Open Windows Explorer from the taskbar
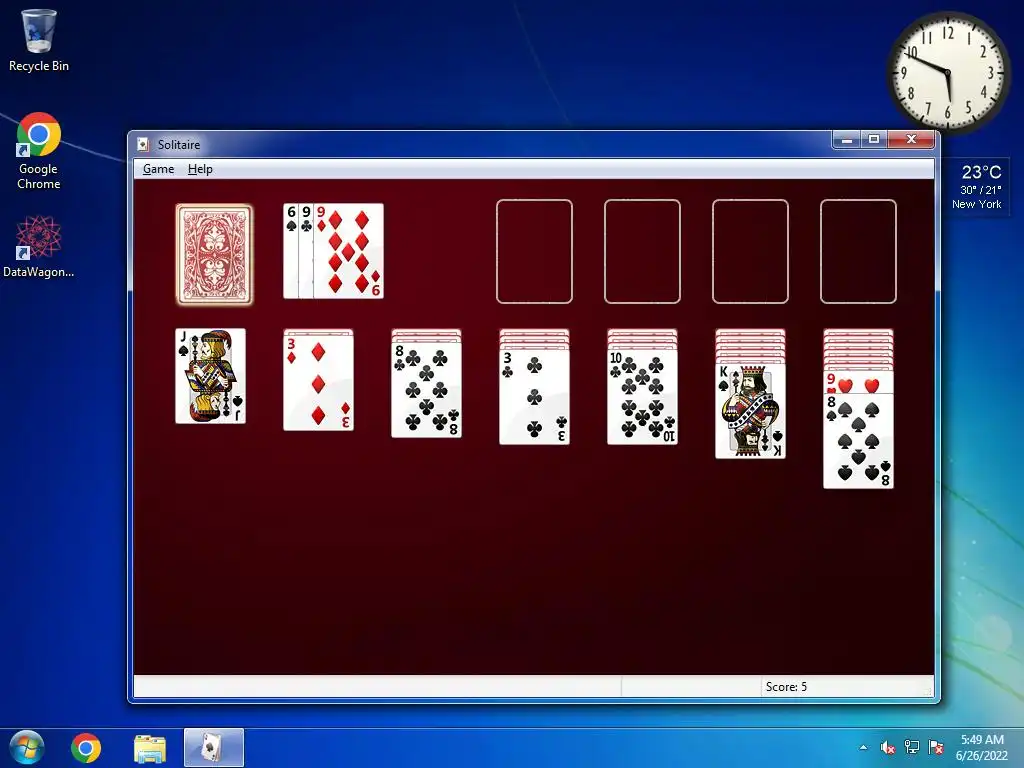 [x=150, y=748]
